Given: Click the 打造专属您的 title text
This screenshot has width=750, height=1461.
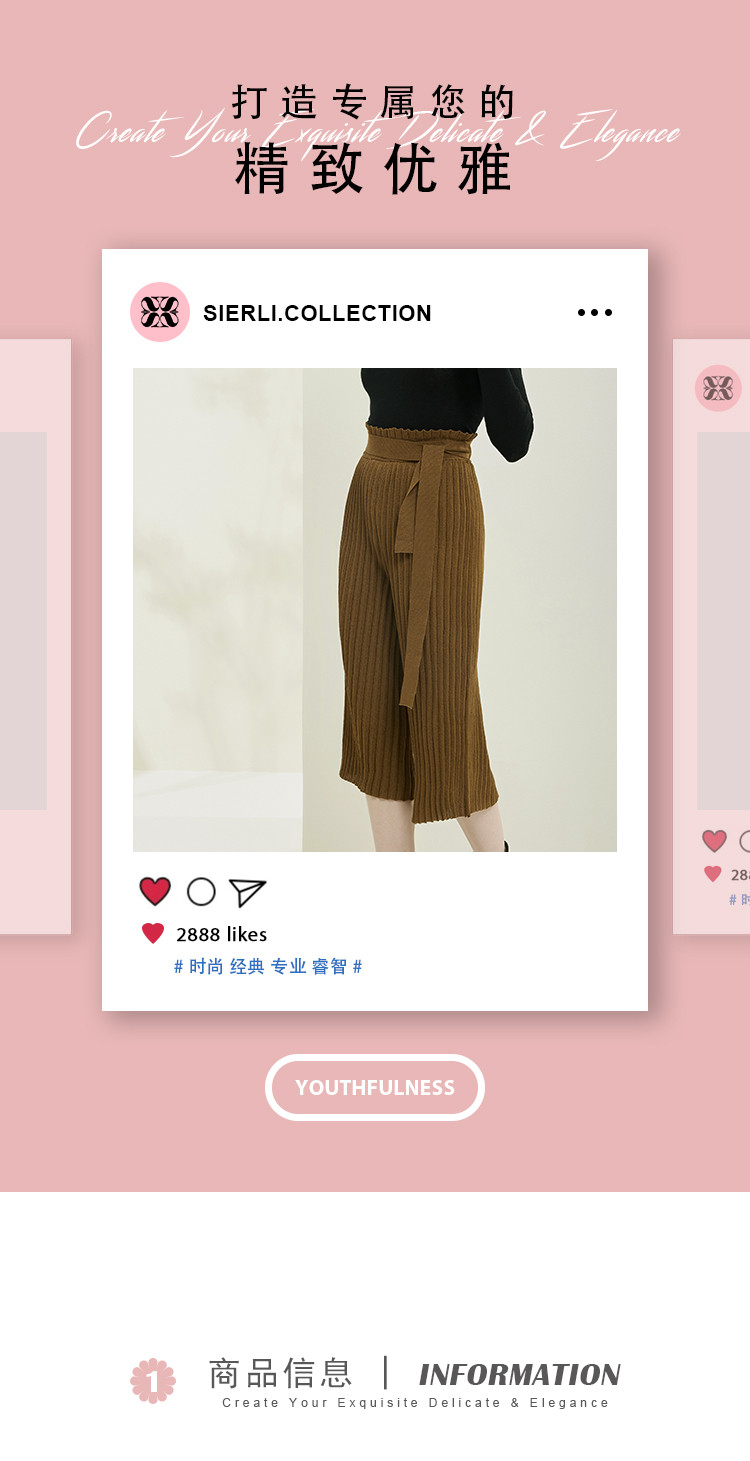Looking at the screenshot, I should pyautogui.click(x=375, y=102).
